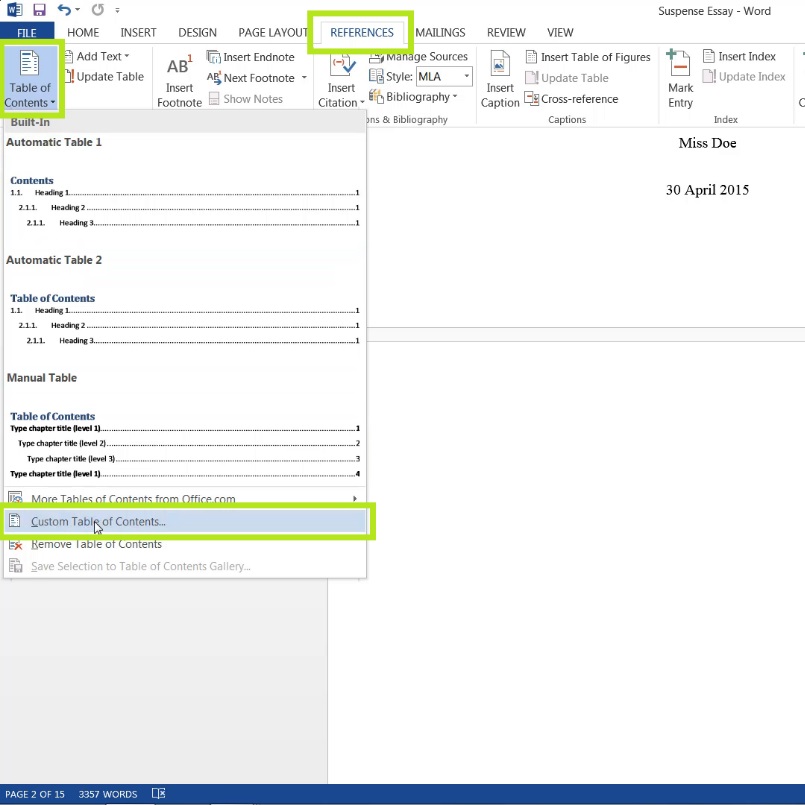Switch to the MAILINGS tab

[440, 33]
